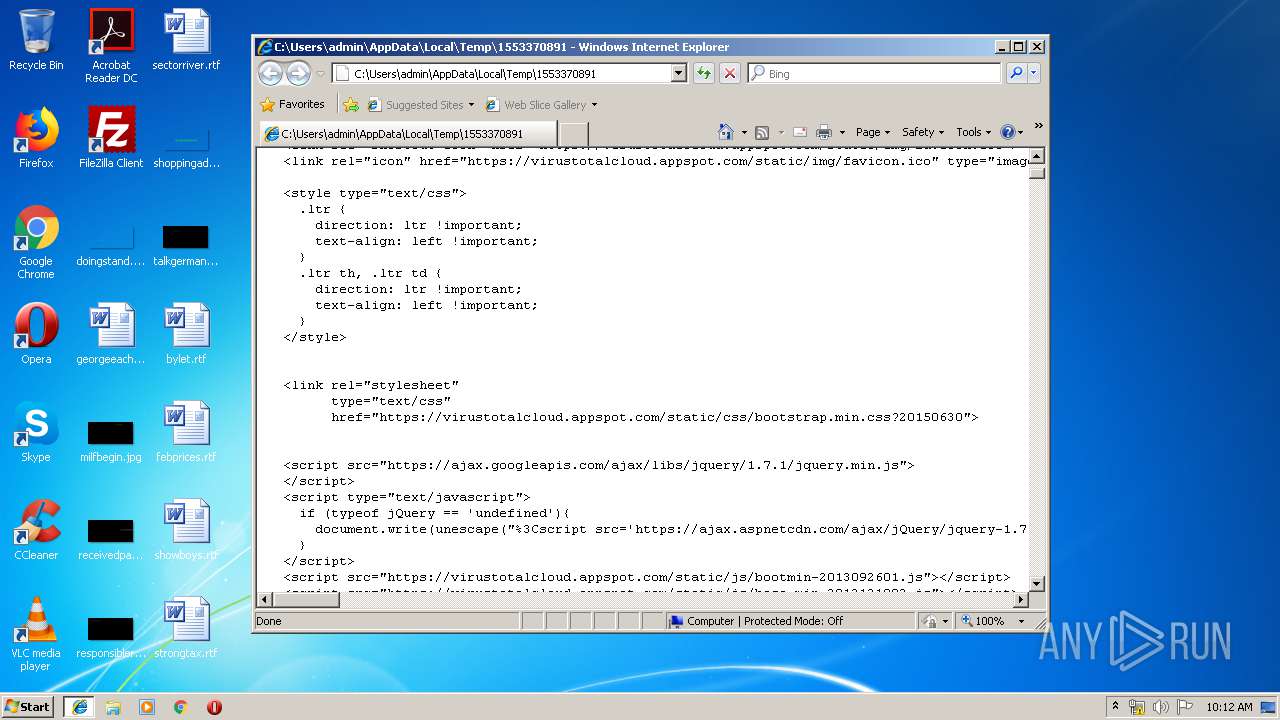
Task: Select bylet.rtf desktop file
Action: [186, 334]
